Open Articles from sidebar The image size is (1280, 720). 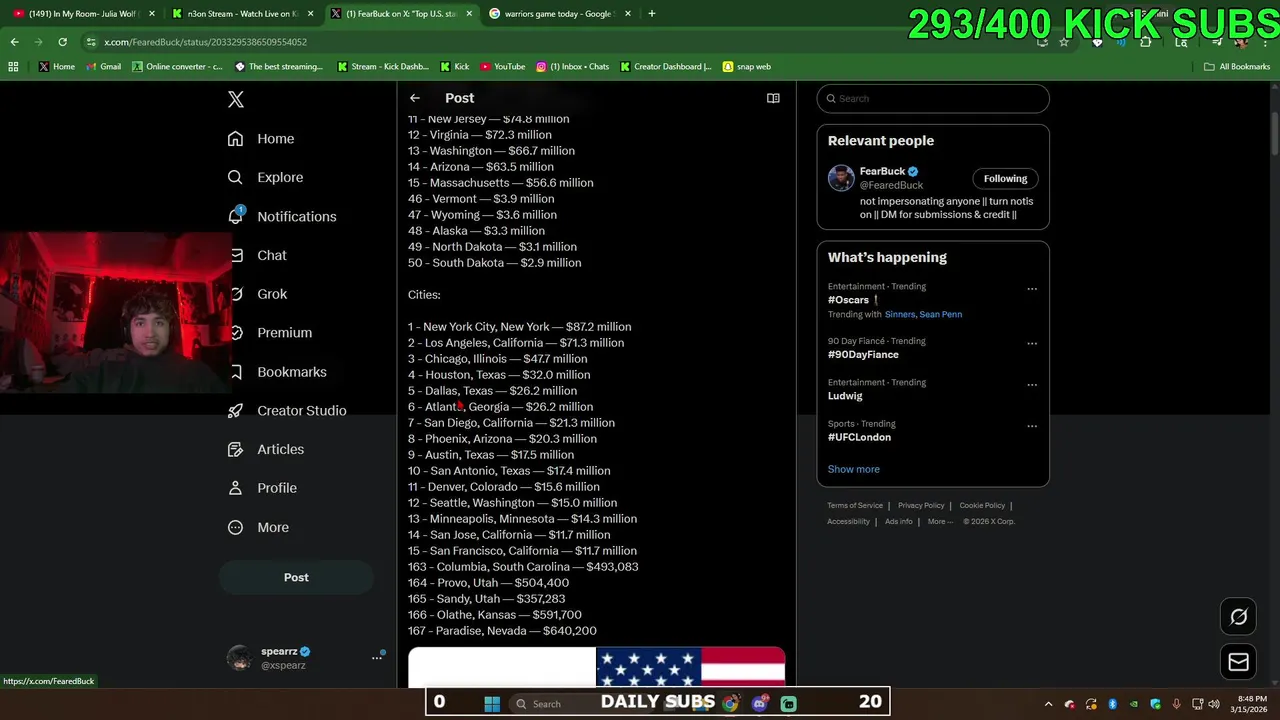click(266, 449)
